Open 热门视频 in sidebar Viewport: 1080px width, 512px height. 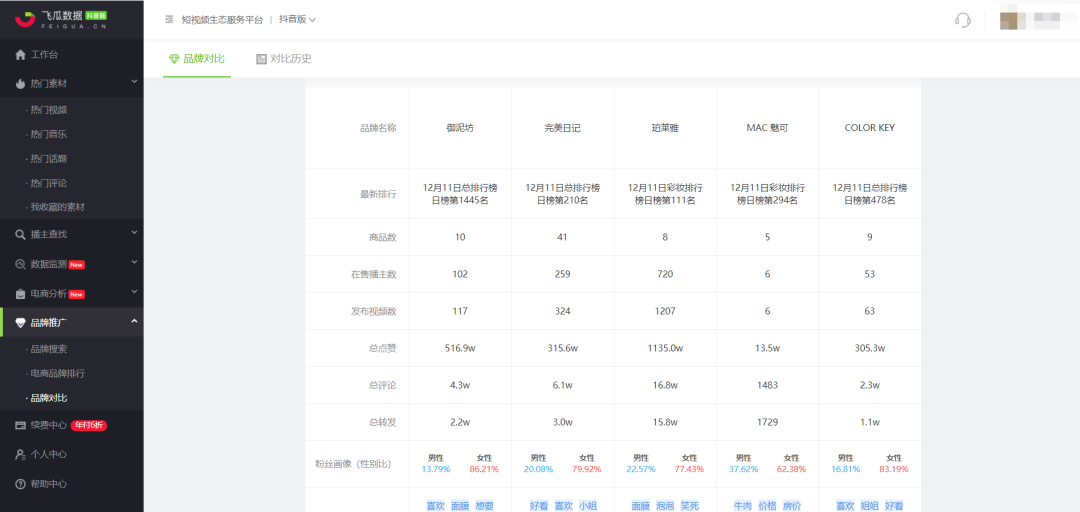[48, 110]
